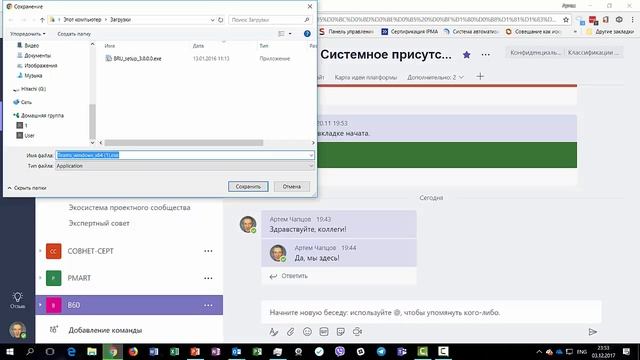Open the user profile avatar in Teams sidebar
This screenshot has height=360, width=640.
coord(17,330)
